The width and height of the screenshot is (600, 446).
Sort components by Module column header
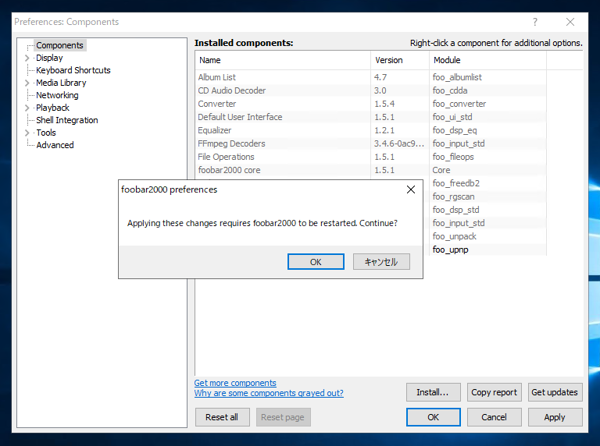[x=488, y=60]
